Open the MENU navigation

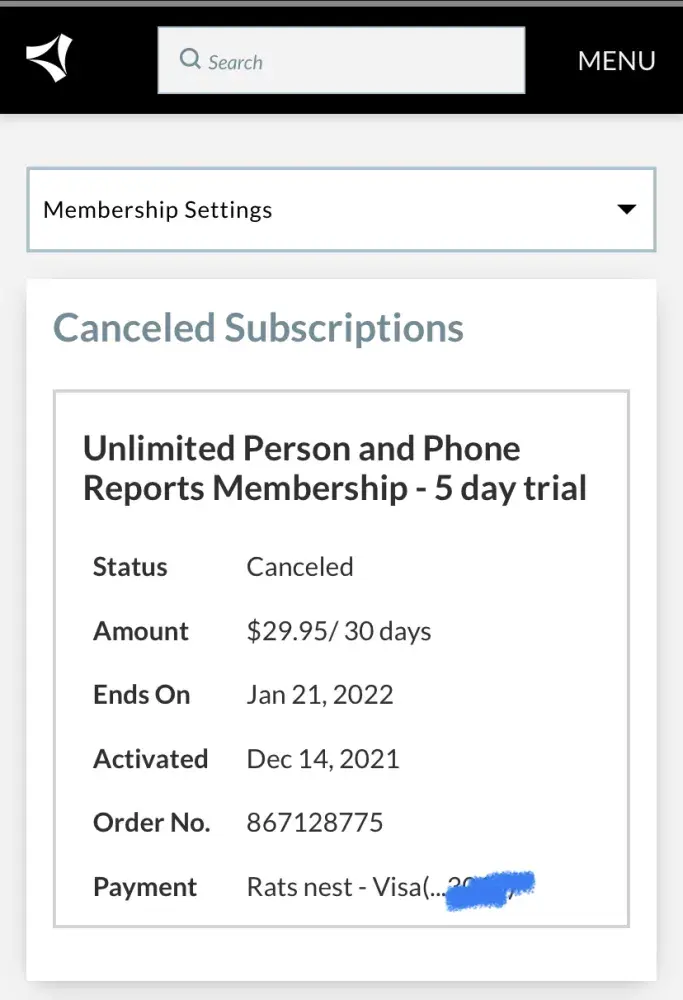pos(616,60)
